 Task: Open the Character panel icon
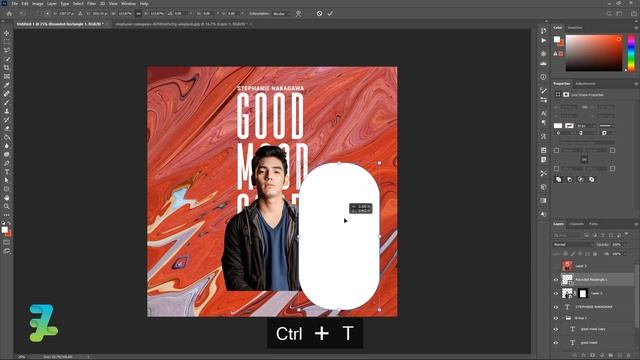click(x=543, y=113)
